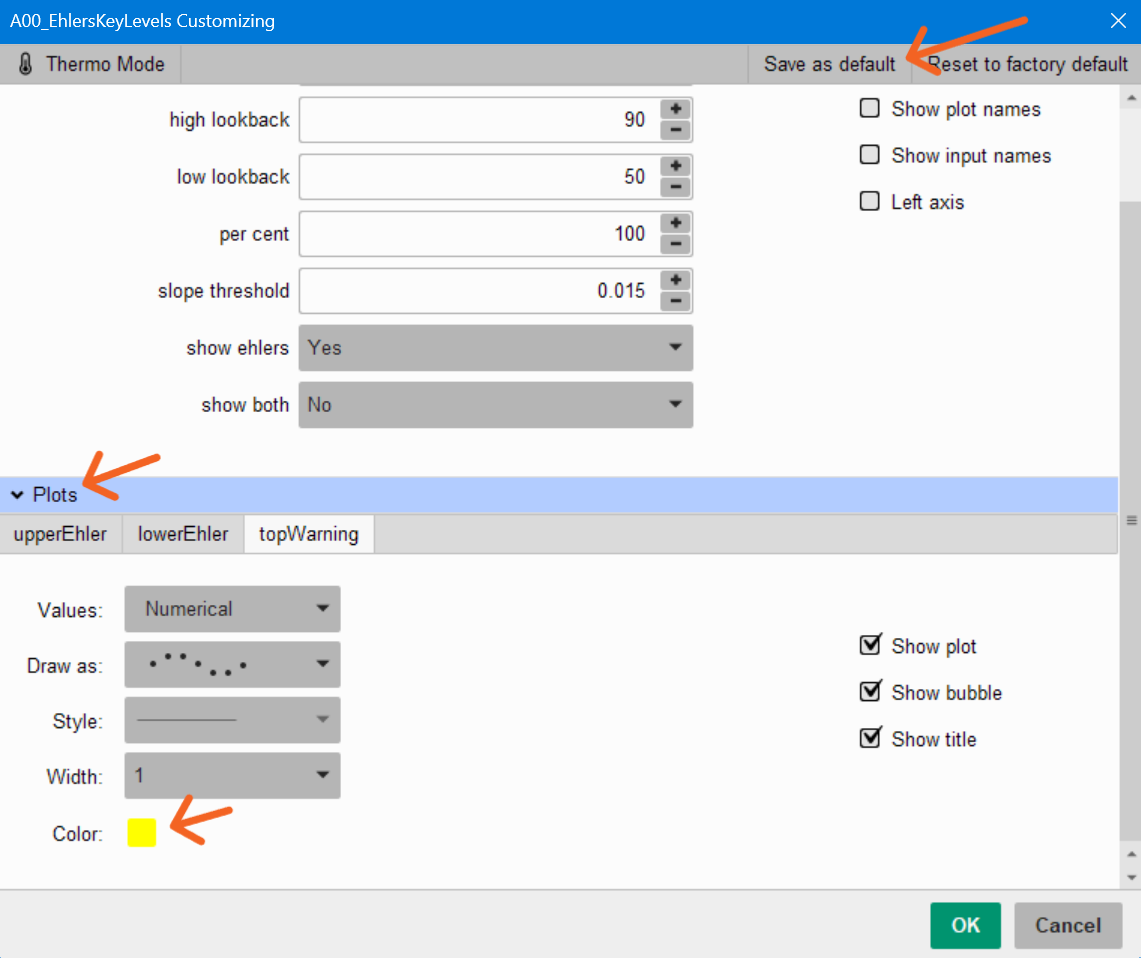
Task: Open the show ehlers dropdown
Action: click(x=496, y=348)
